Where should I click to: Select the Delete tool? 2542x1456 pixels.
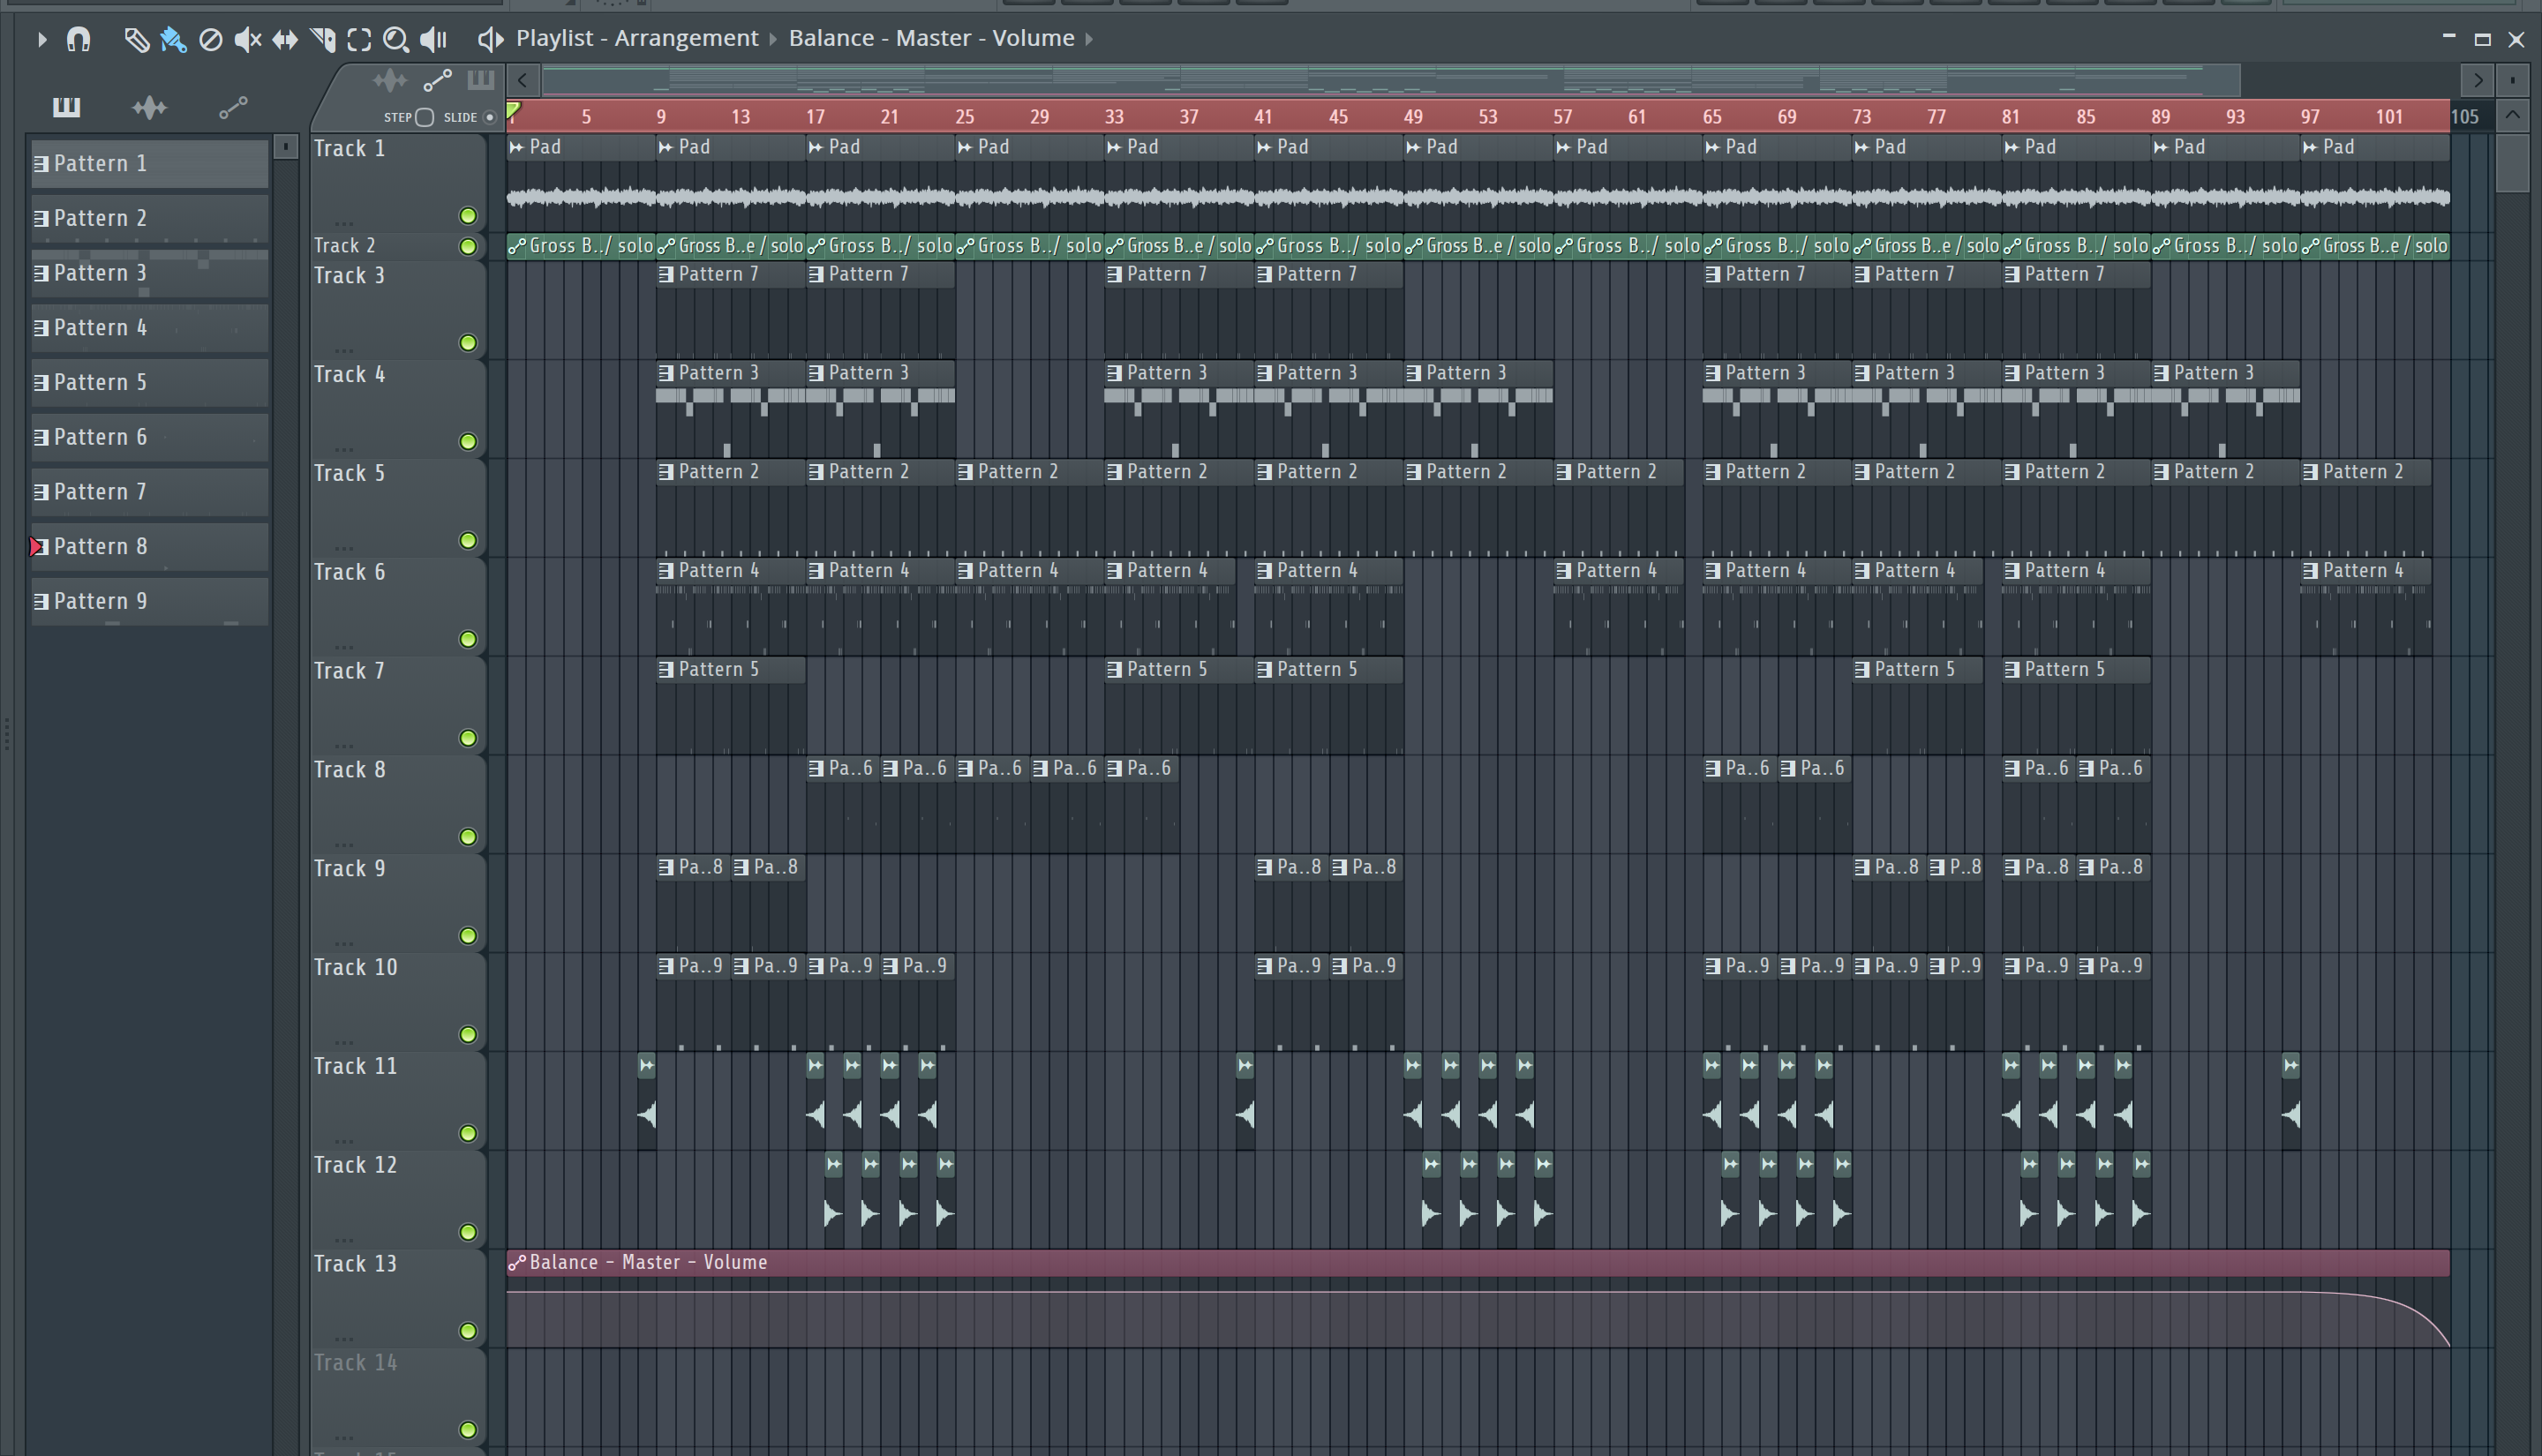coord(210,39)
